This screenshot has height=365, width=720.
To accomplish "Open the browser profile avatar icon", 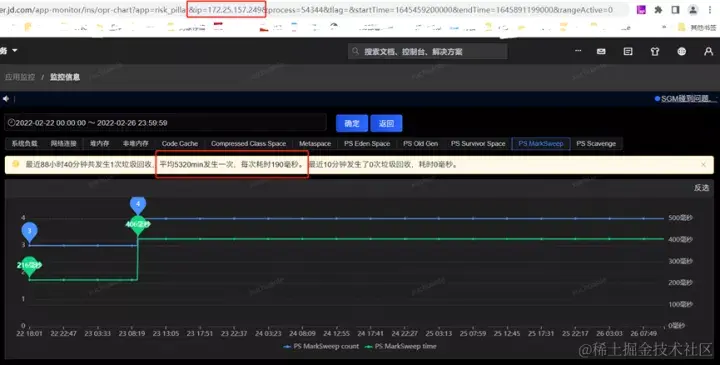I will [692, 10].
